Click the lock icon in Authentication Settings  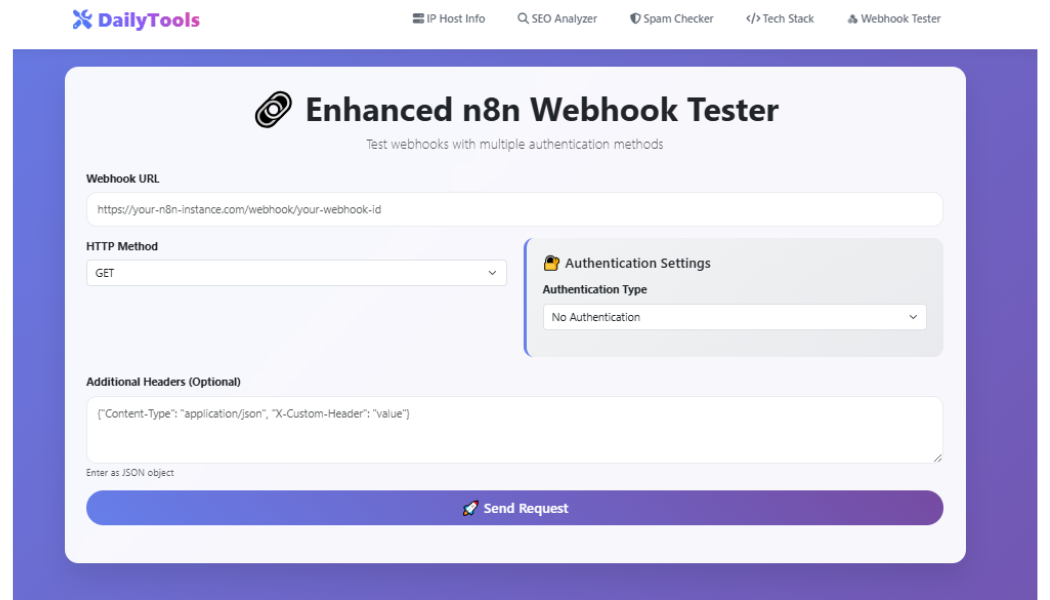click(x=551, y=263)
